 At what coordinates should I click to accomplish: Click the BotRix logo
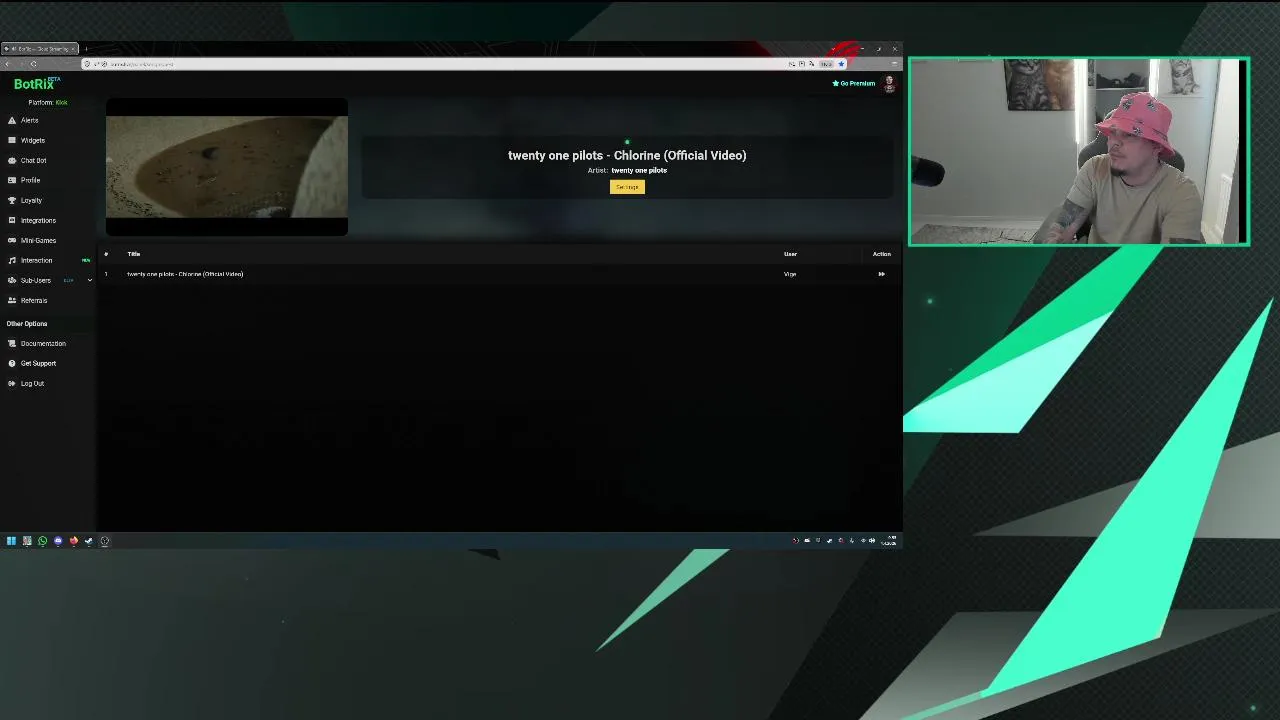coord(36,84)
